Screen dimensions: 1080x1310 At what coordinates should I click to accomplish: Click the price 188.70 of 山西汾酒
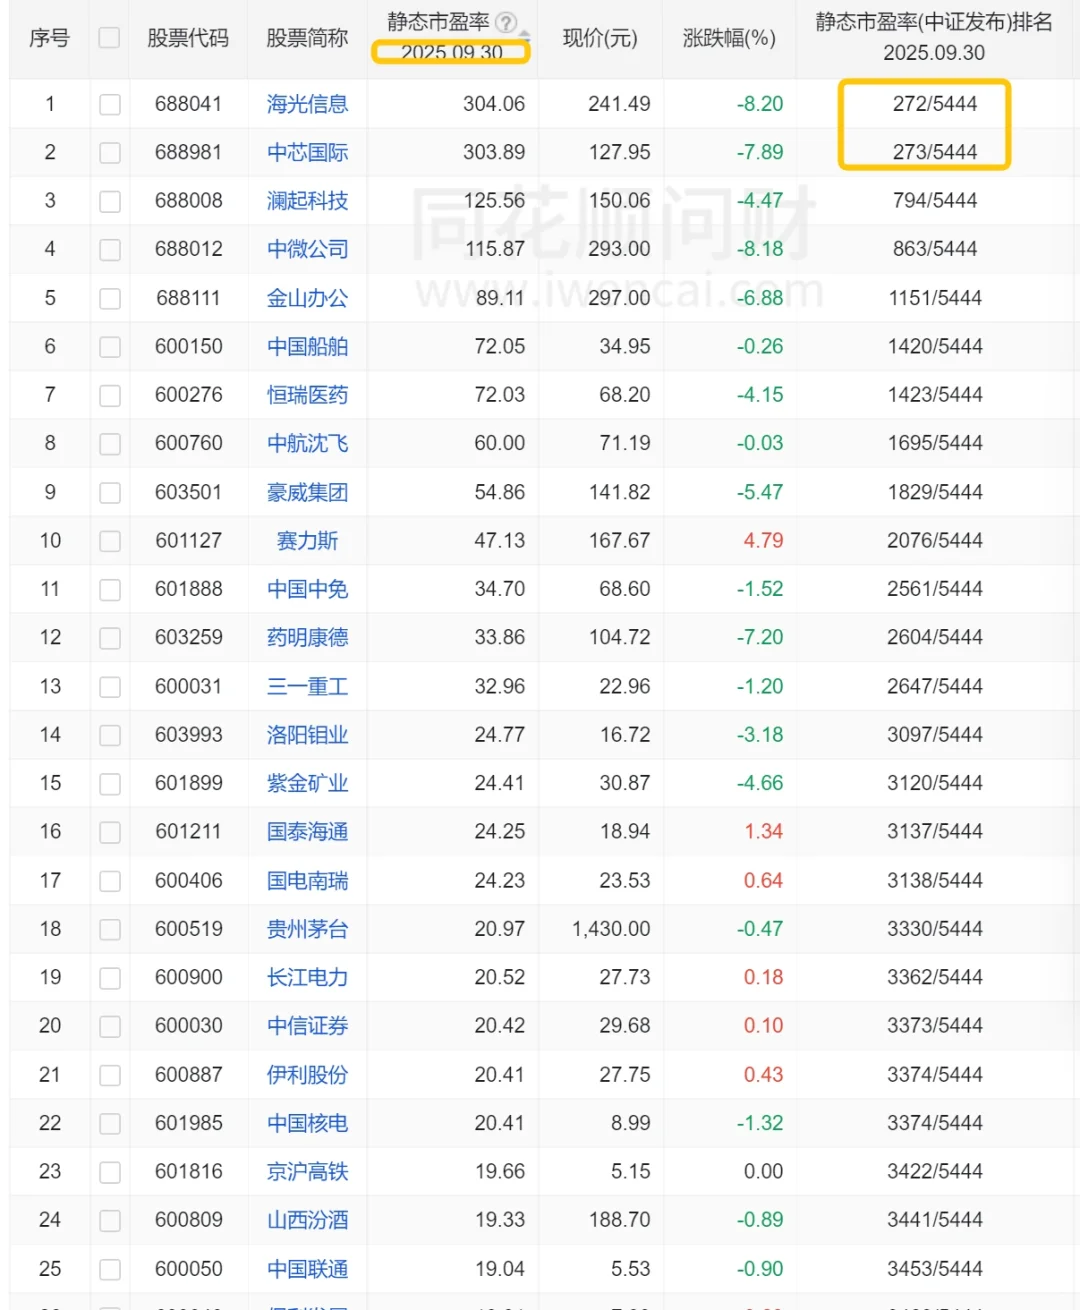point(619,1220)
